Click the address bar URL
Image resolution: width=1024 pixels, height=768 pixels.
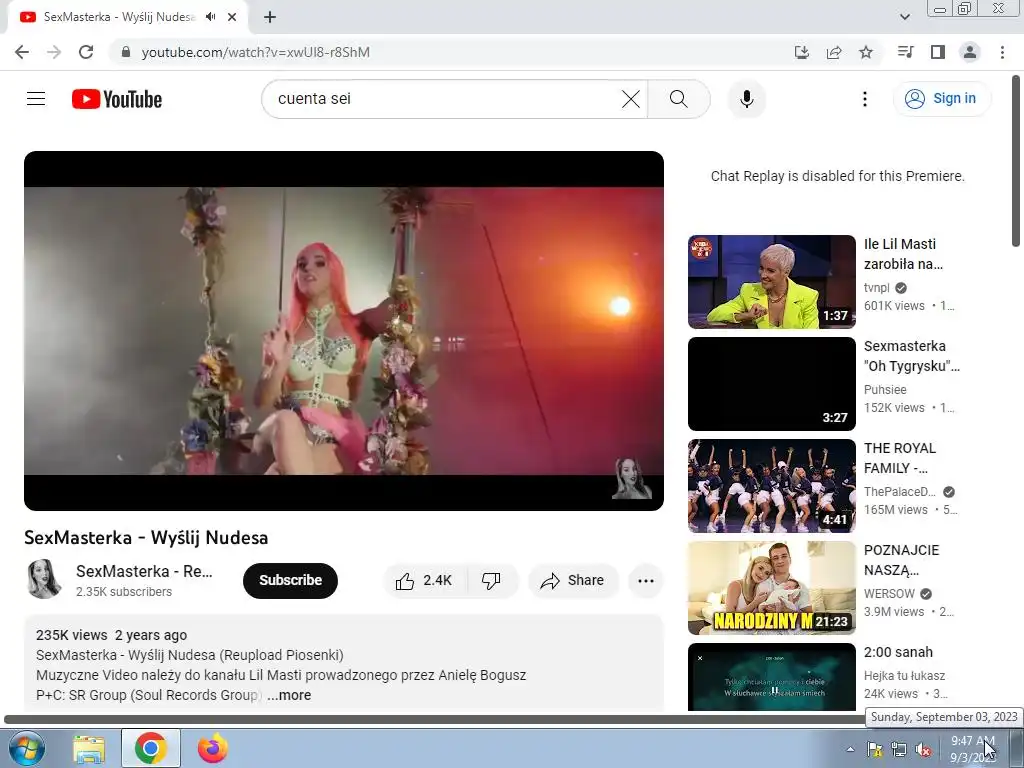(255, 52)
